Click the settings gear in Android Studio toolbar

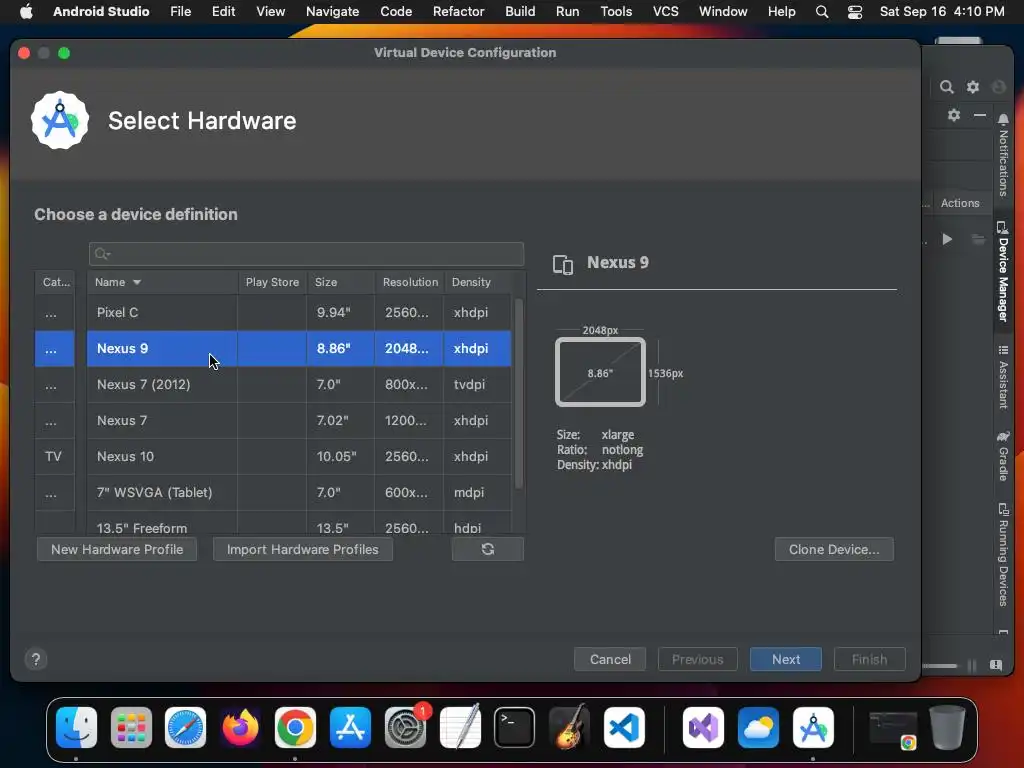[x=972, y=87]
